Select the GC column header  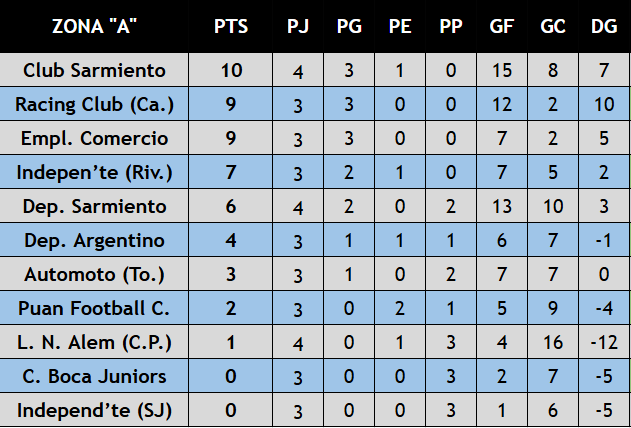[552, 26]
